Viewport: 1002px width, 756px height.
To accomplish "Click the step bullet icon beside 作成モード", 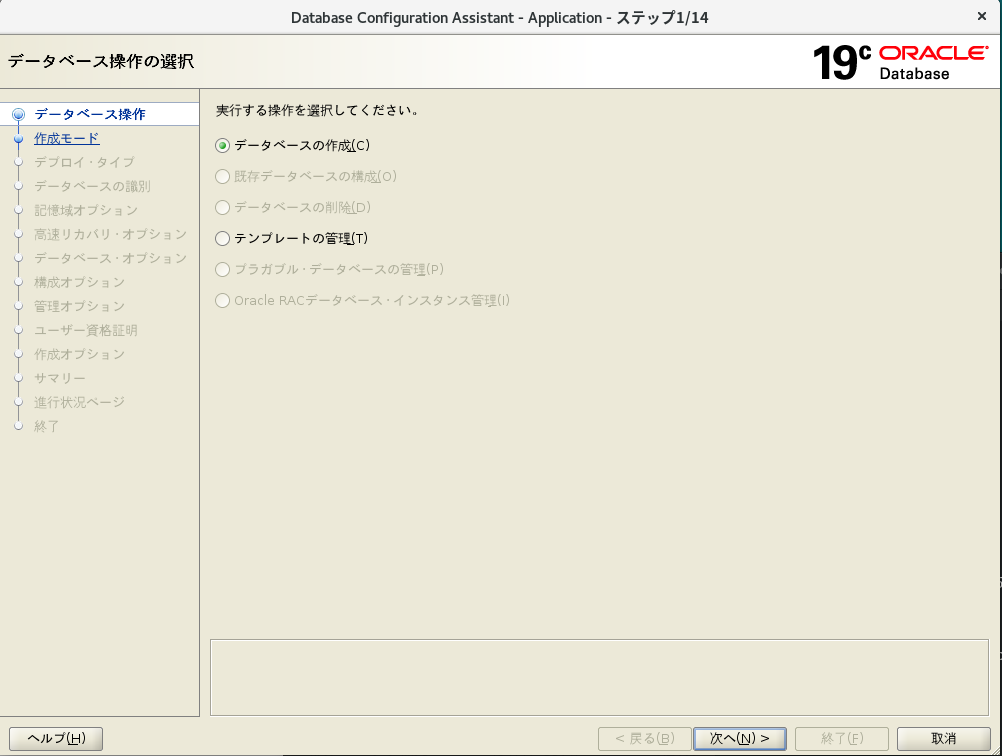I will point(18,139).
